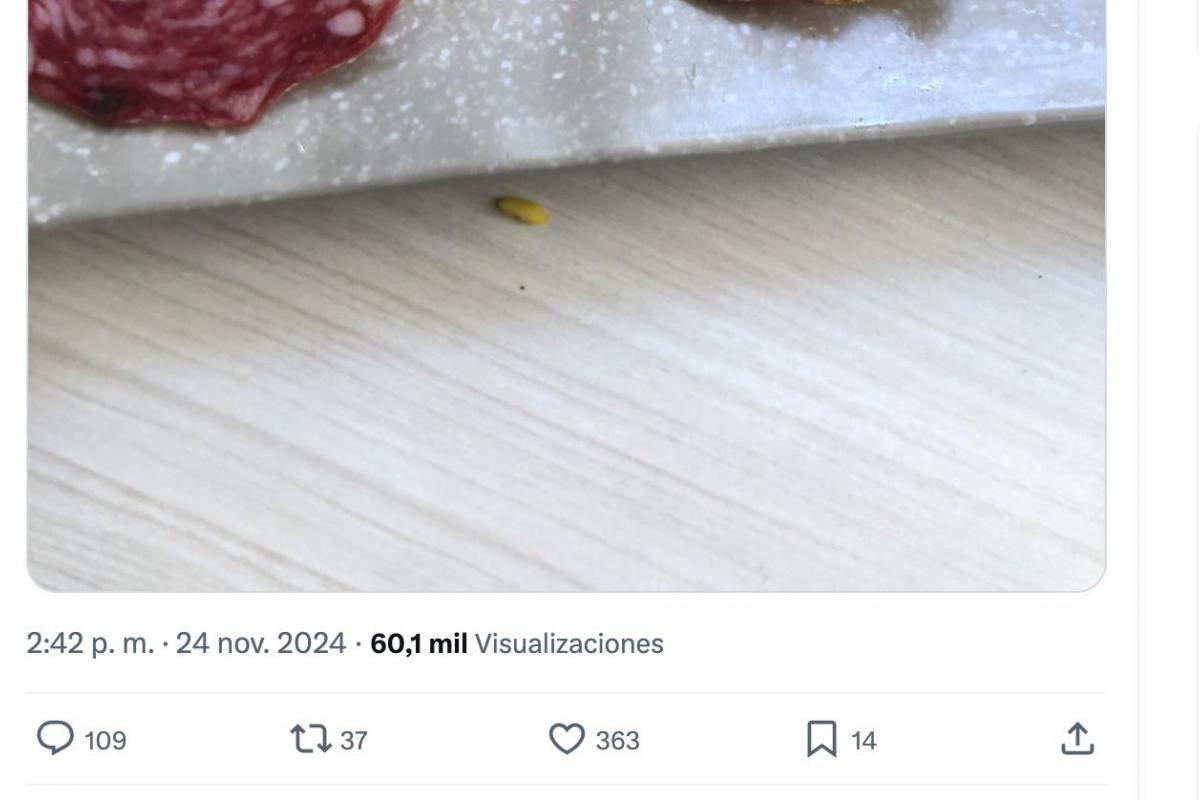This screenshot has height=800, width=1200.
Task: Click the 24 nov. 2024 date
Action: point(260,644)
